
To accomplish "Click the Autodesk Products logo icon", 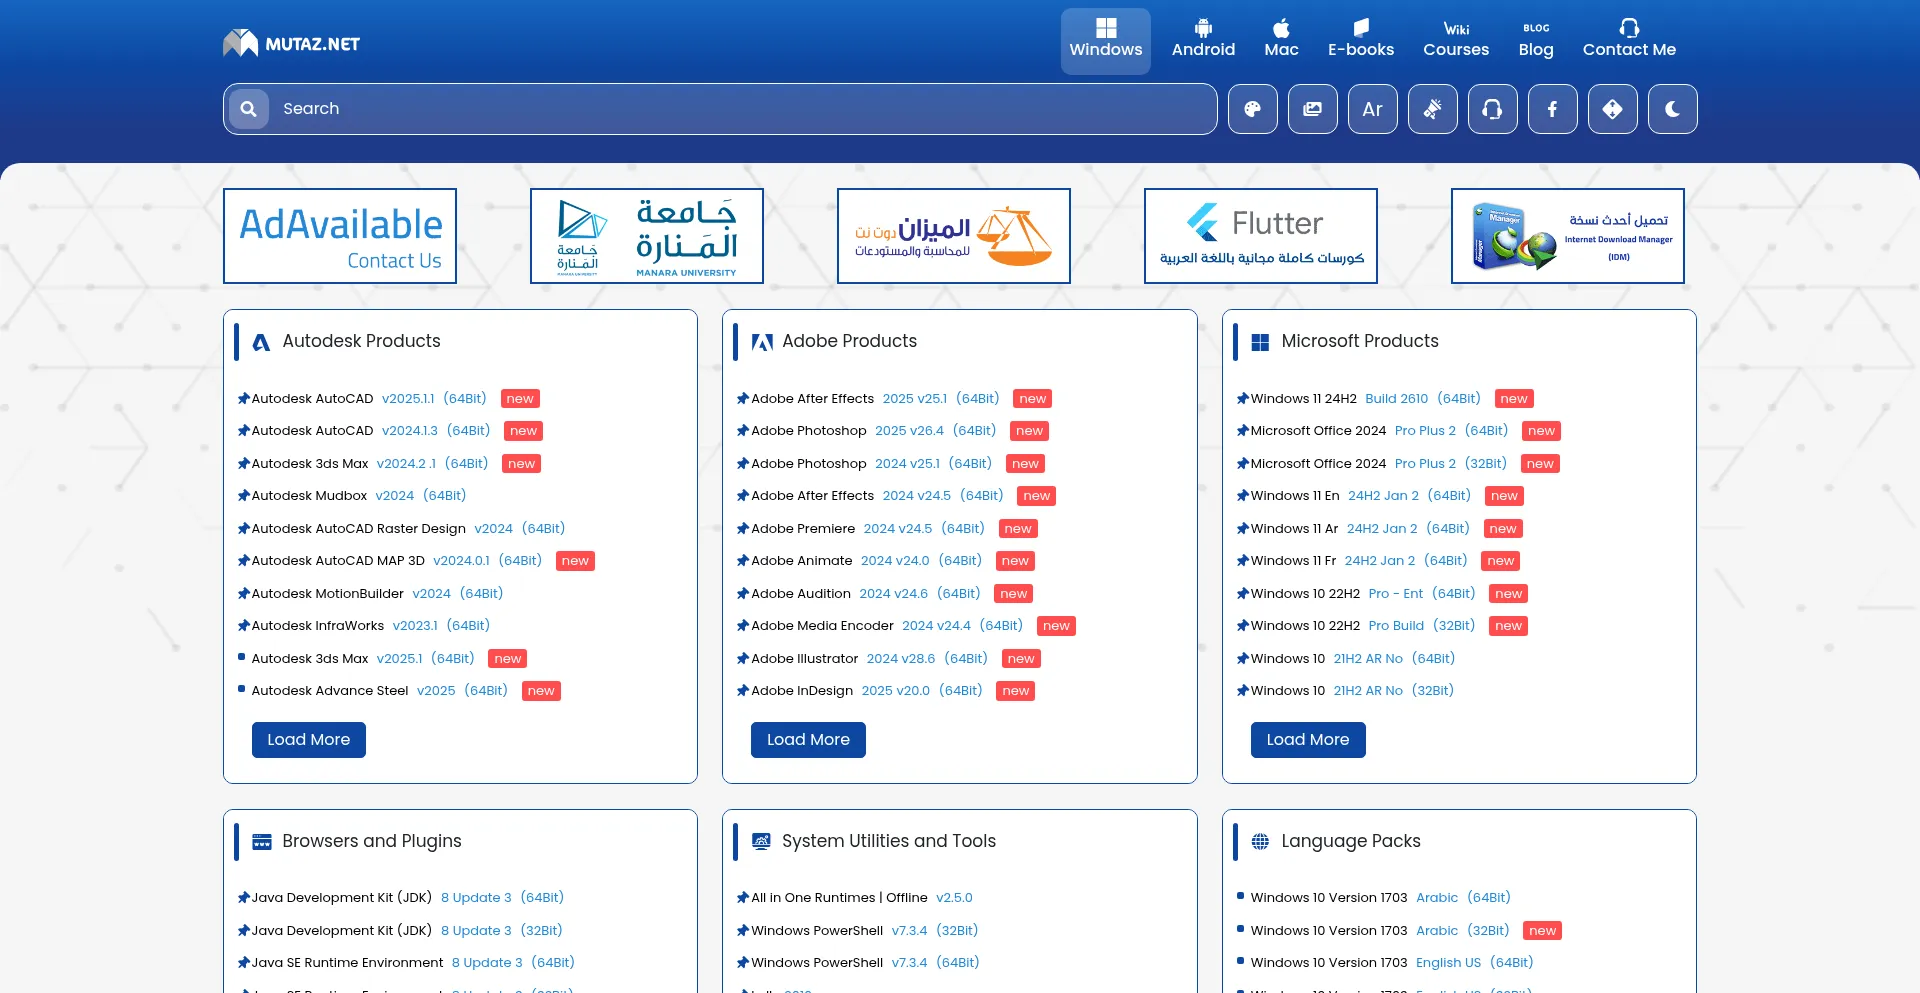I will 262,342.
